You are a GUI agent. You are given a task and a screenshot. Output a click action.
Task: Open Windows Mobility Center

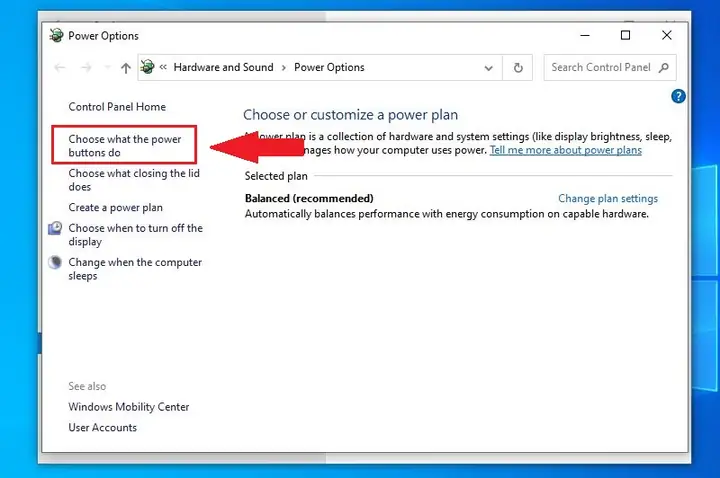129,407
